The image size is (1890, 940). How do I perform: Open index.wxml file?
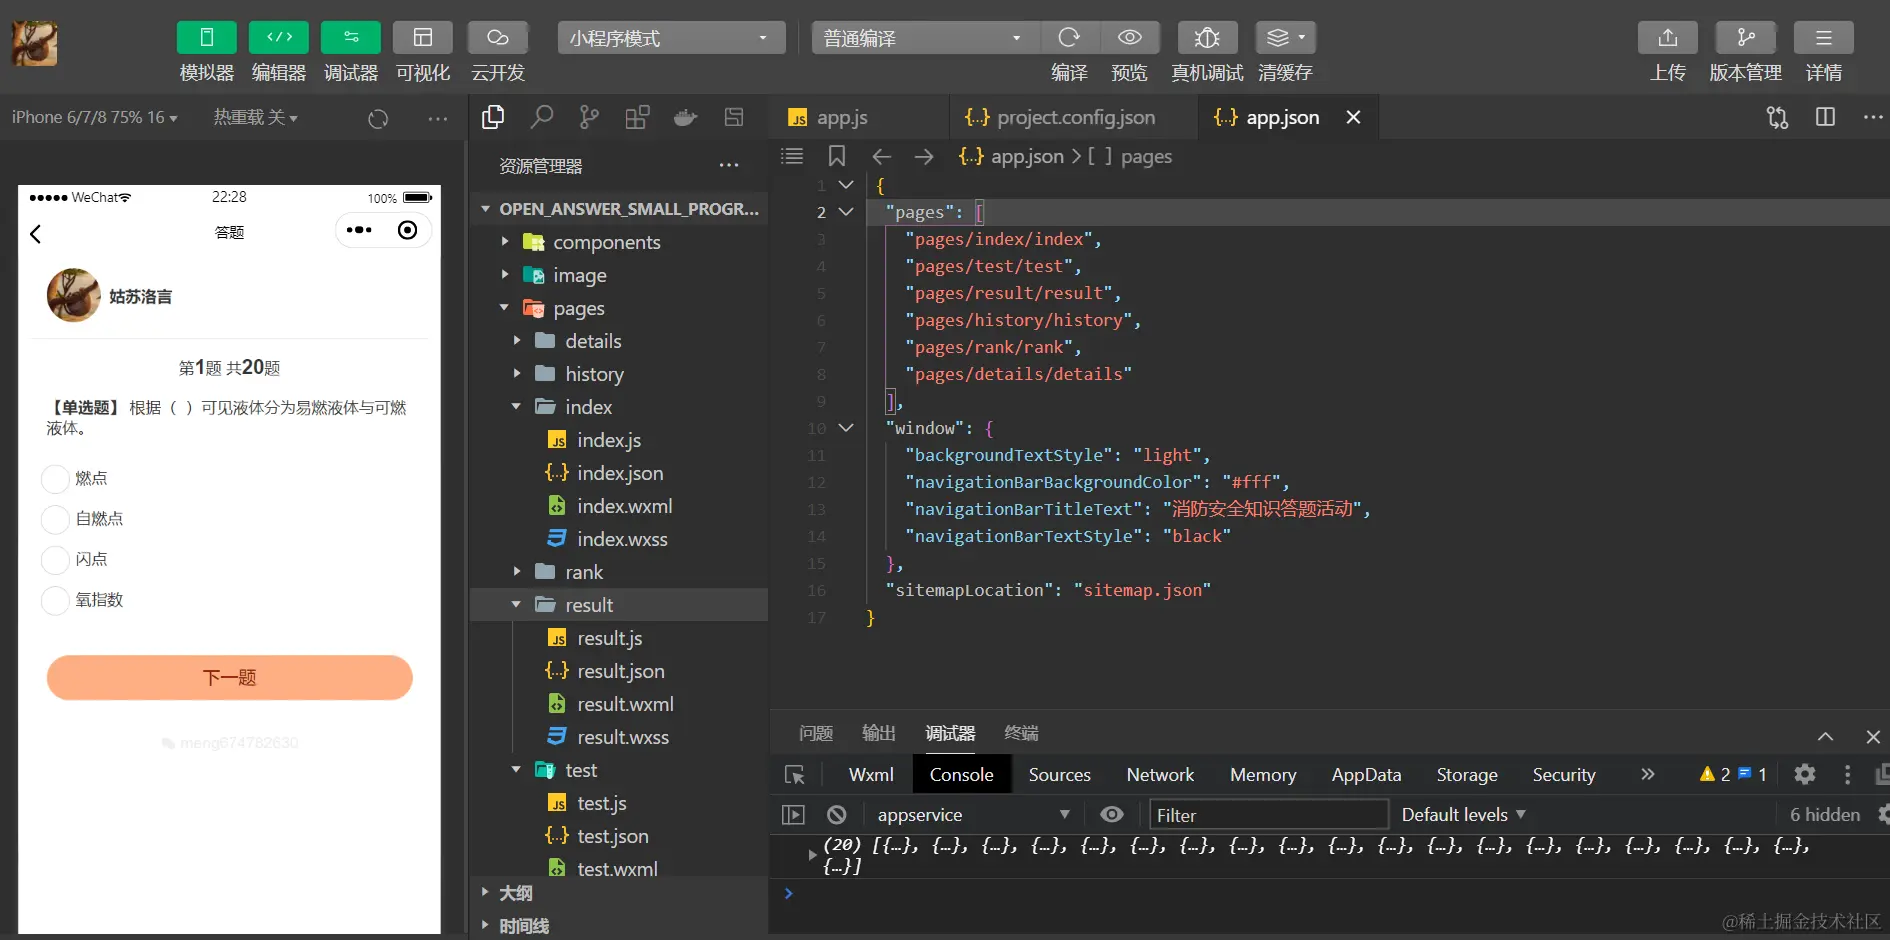pos(624,506)
